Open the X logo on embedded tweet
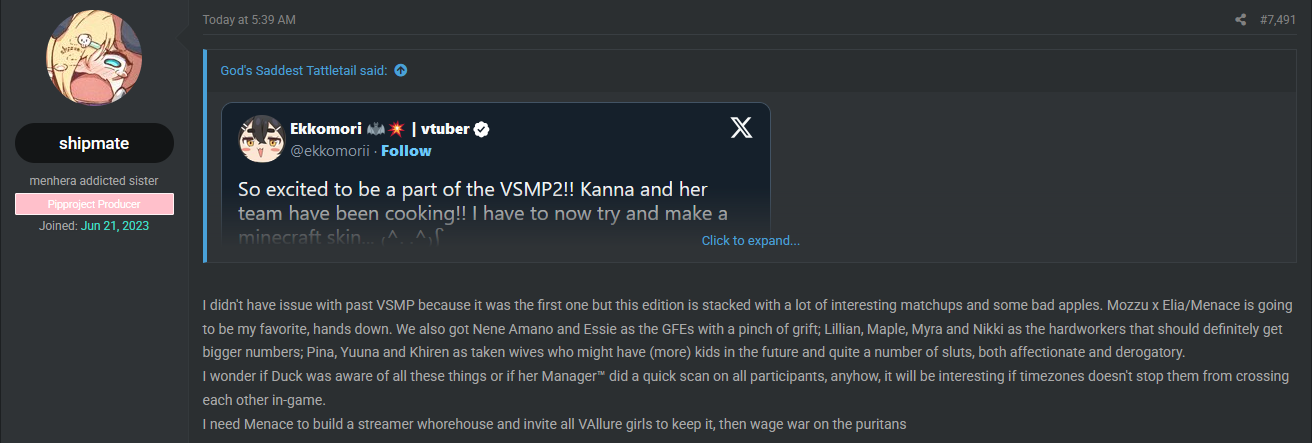This screenshot has width=1312, height=443. click(x=741, y=128)
